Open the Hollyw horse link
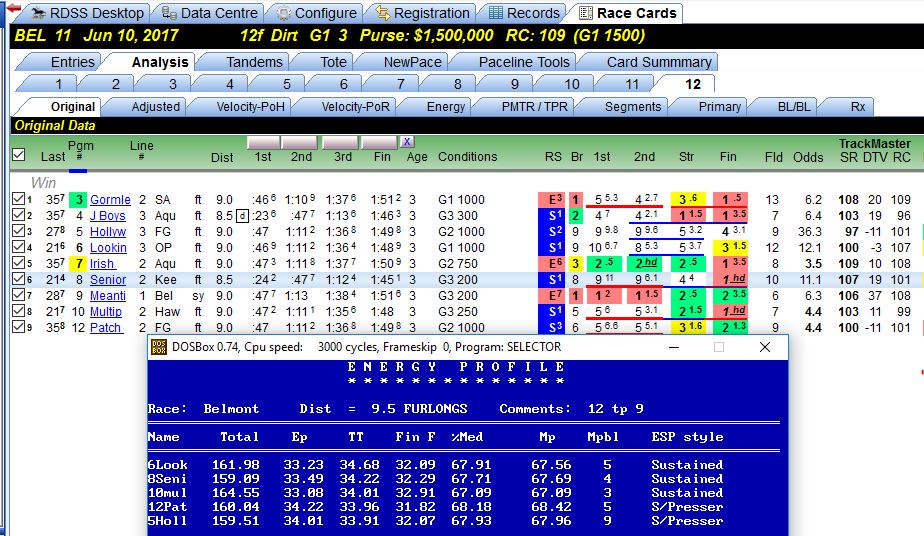924x536 pixels. tap(108, 231)
